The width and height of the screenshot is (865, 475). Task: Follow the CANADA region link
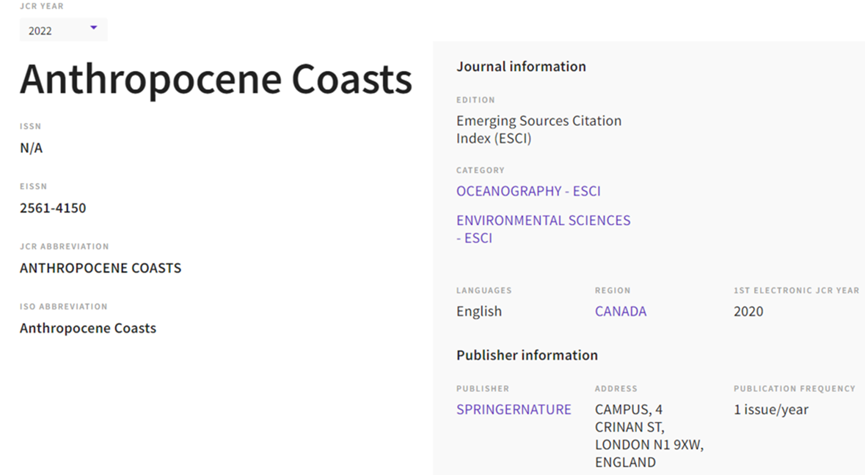(x=620, y=311)
